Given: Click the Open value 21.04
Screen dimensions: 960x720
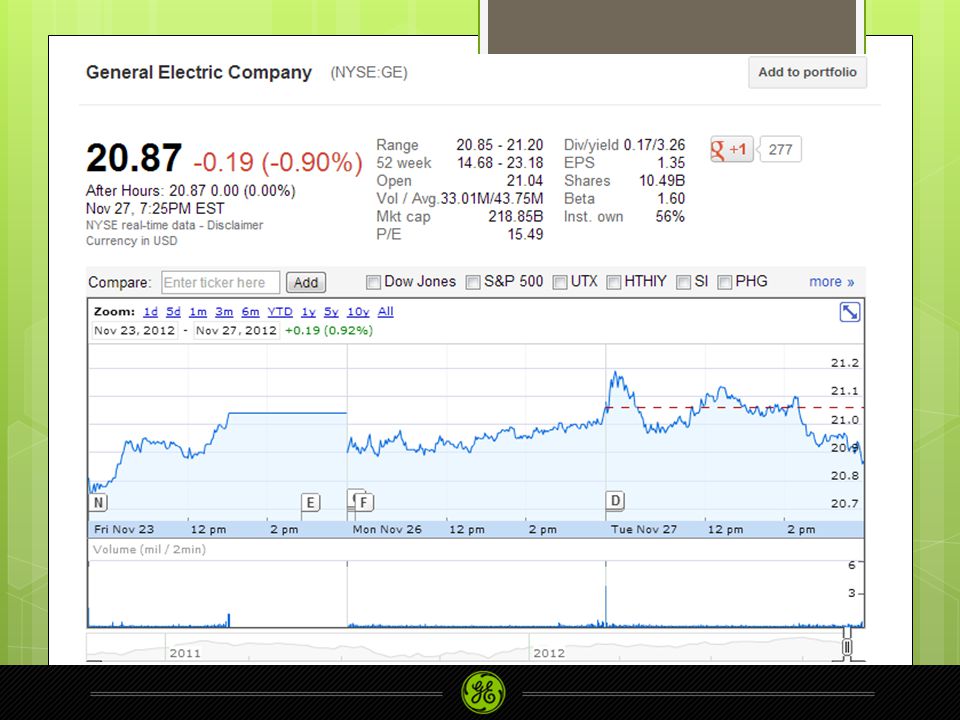Looking at the screenshot, I should point(525,181).
